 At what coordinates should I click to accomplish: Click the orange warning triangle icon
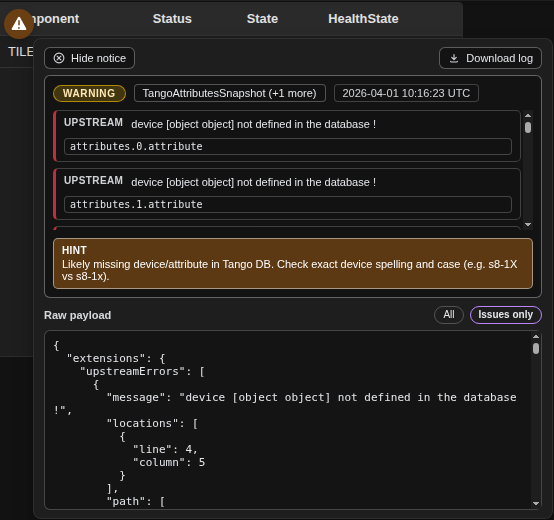coord(19,24)
